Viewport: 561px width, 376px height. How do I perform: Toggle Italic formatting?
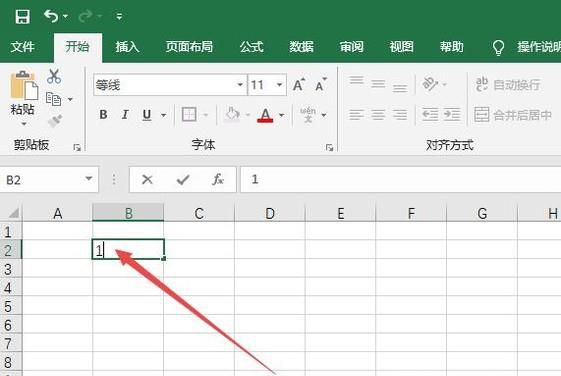pos(125,114)
